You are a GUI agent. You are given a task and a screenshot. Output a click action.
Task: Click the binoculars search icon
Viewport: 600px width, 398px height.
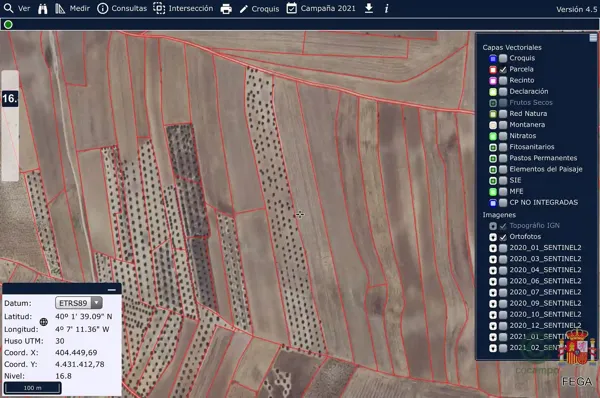point(43,8)
